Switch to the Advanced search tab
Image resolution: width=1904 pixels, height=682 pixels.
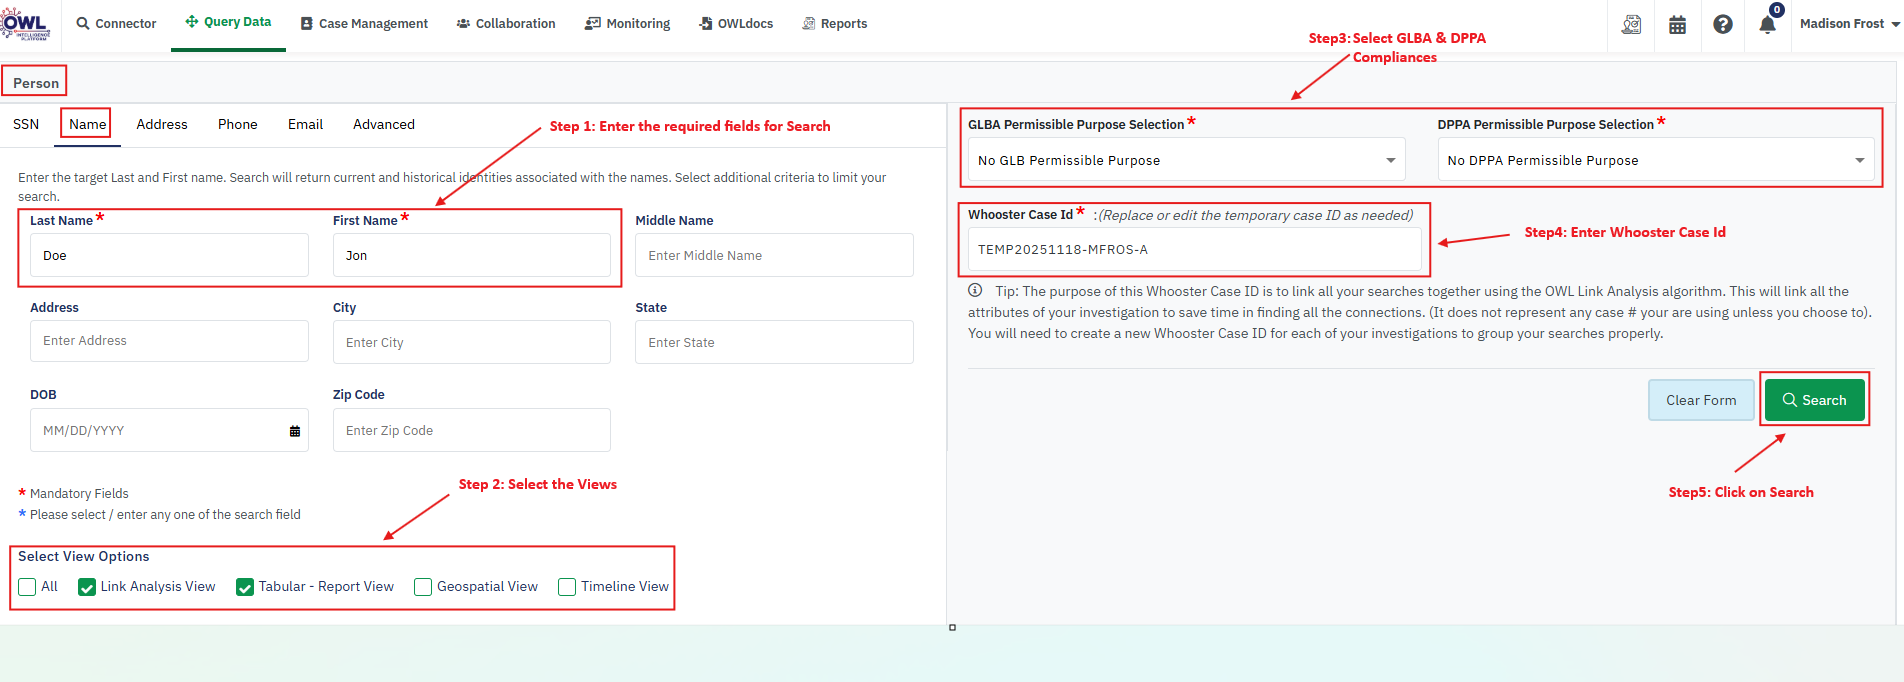tap(383, 125)
